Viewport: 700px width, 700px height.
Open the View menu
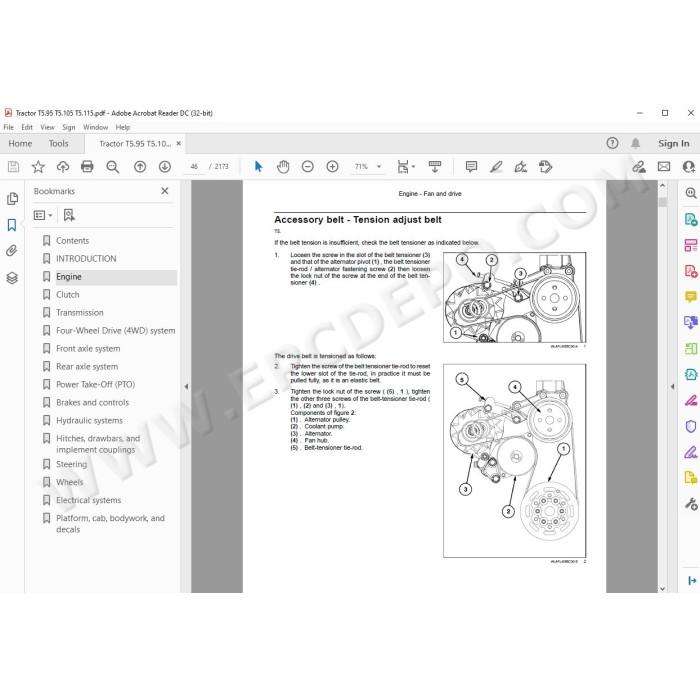click(47, 127)
